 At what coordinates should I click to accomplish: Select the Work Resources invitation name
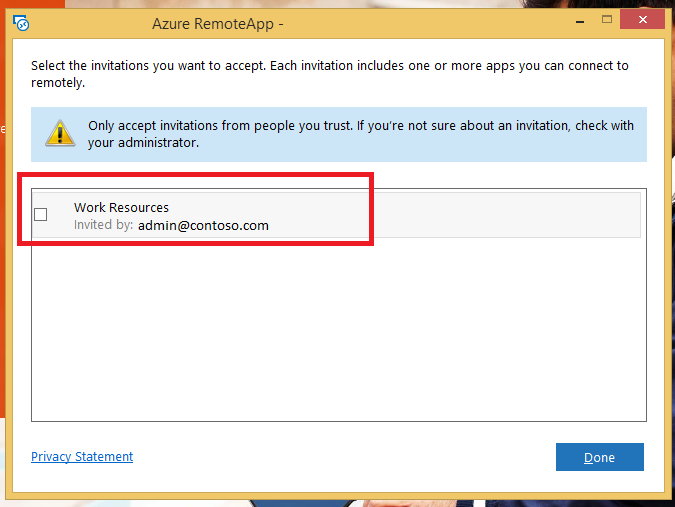(x=121, y=207)
